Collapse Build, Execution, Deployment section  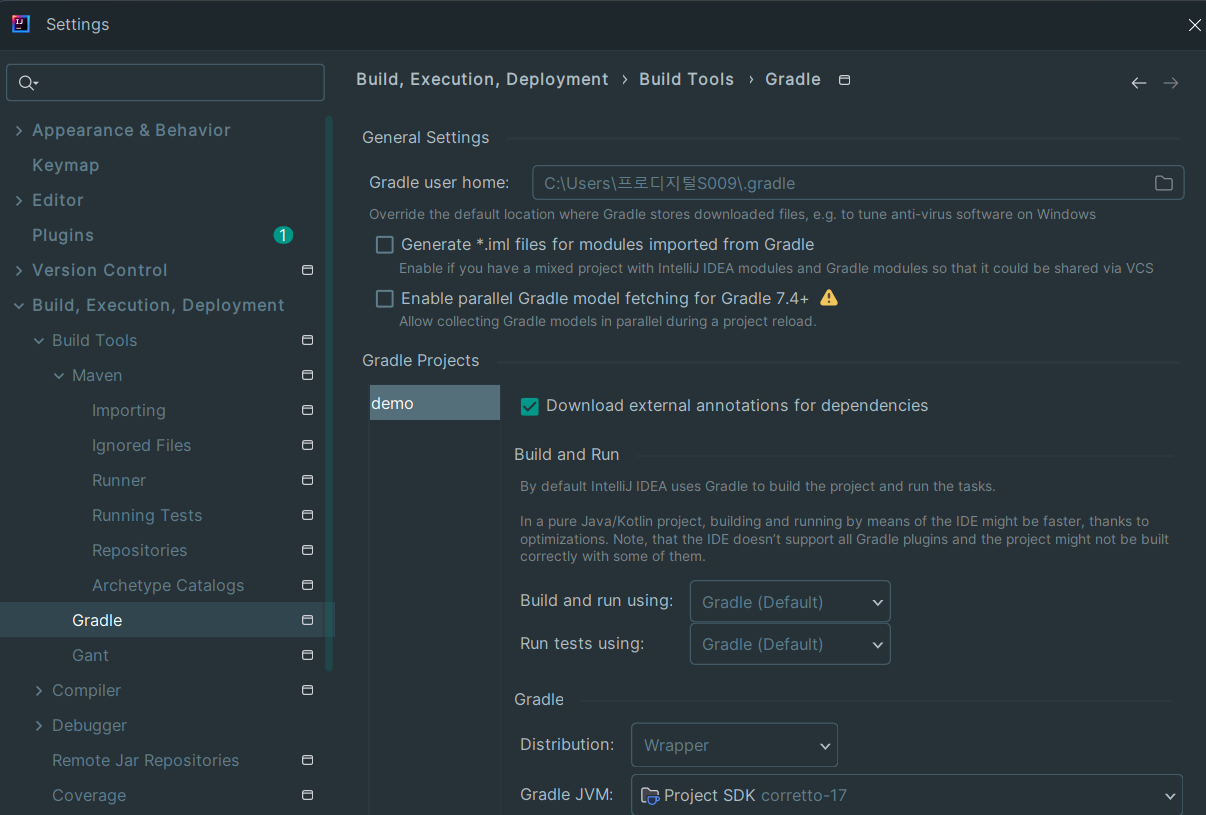tap(18, 305)
